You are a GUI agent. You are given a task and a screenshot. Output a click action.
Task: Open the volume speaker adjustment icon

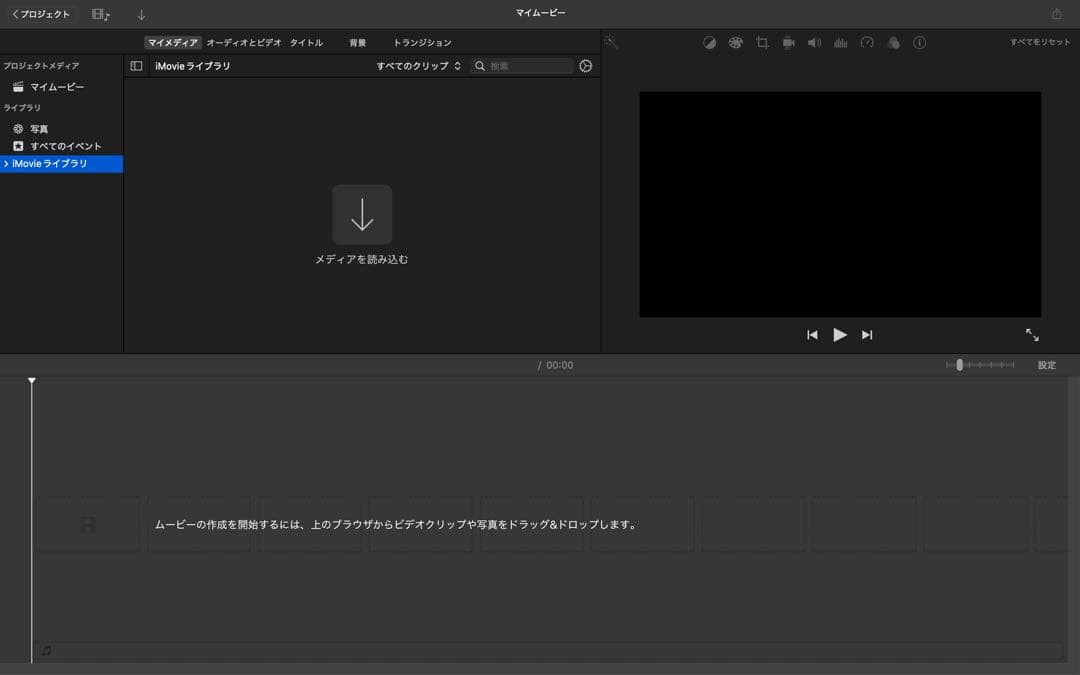[x=814, y=43]
